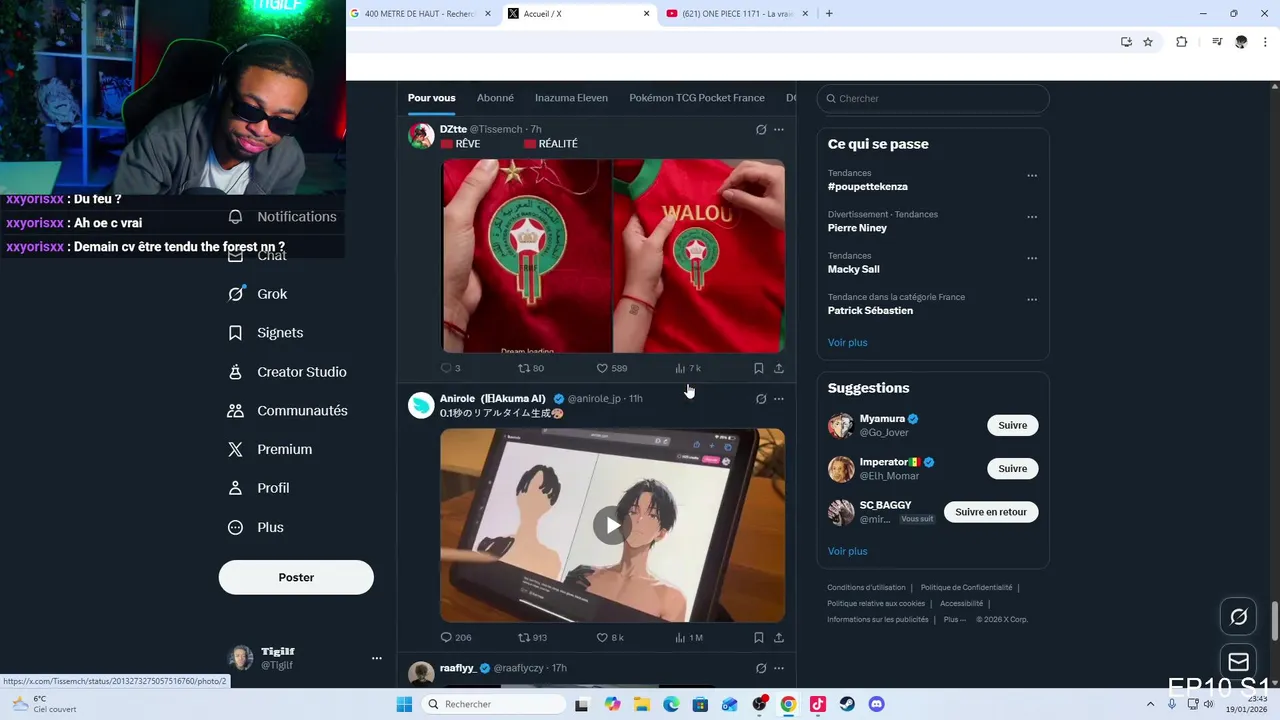Follow back SC_BAGGY
This screenshot has height=720, width=1280.
(x=991, y=512)
